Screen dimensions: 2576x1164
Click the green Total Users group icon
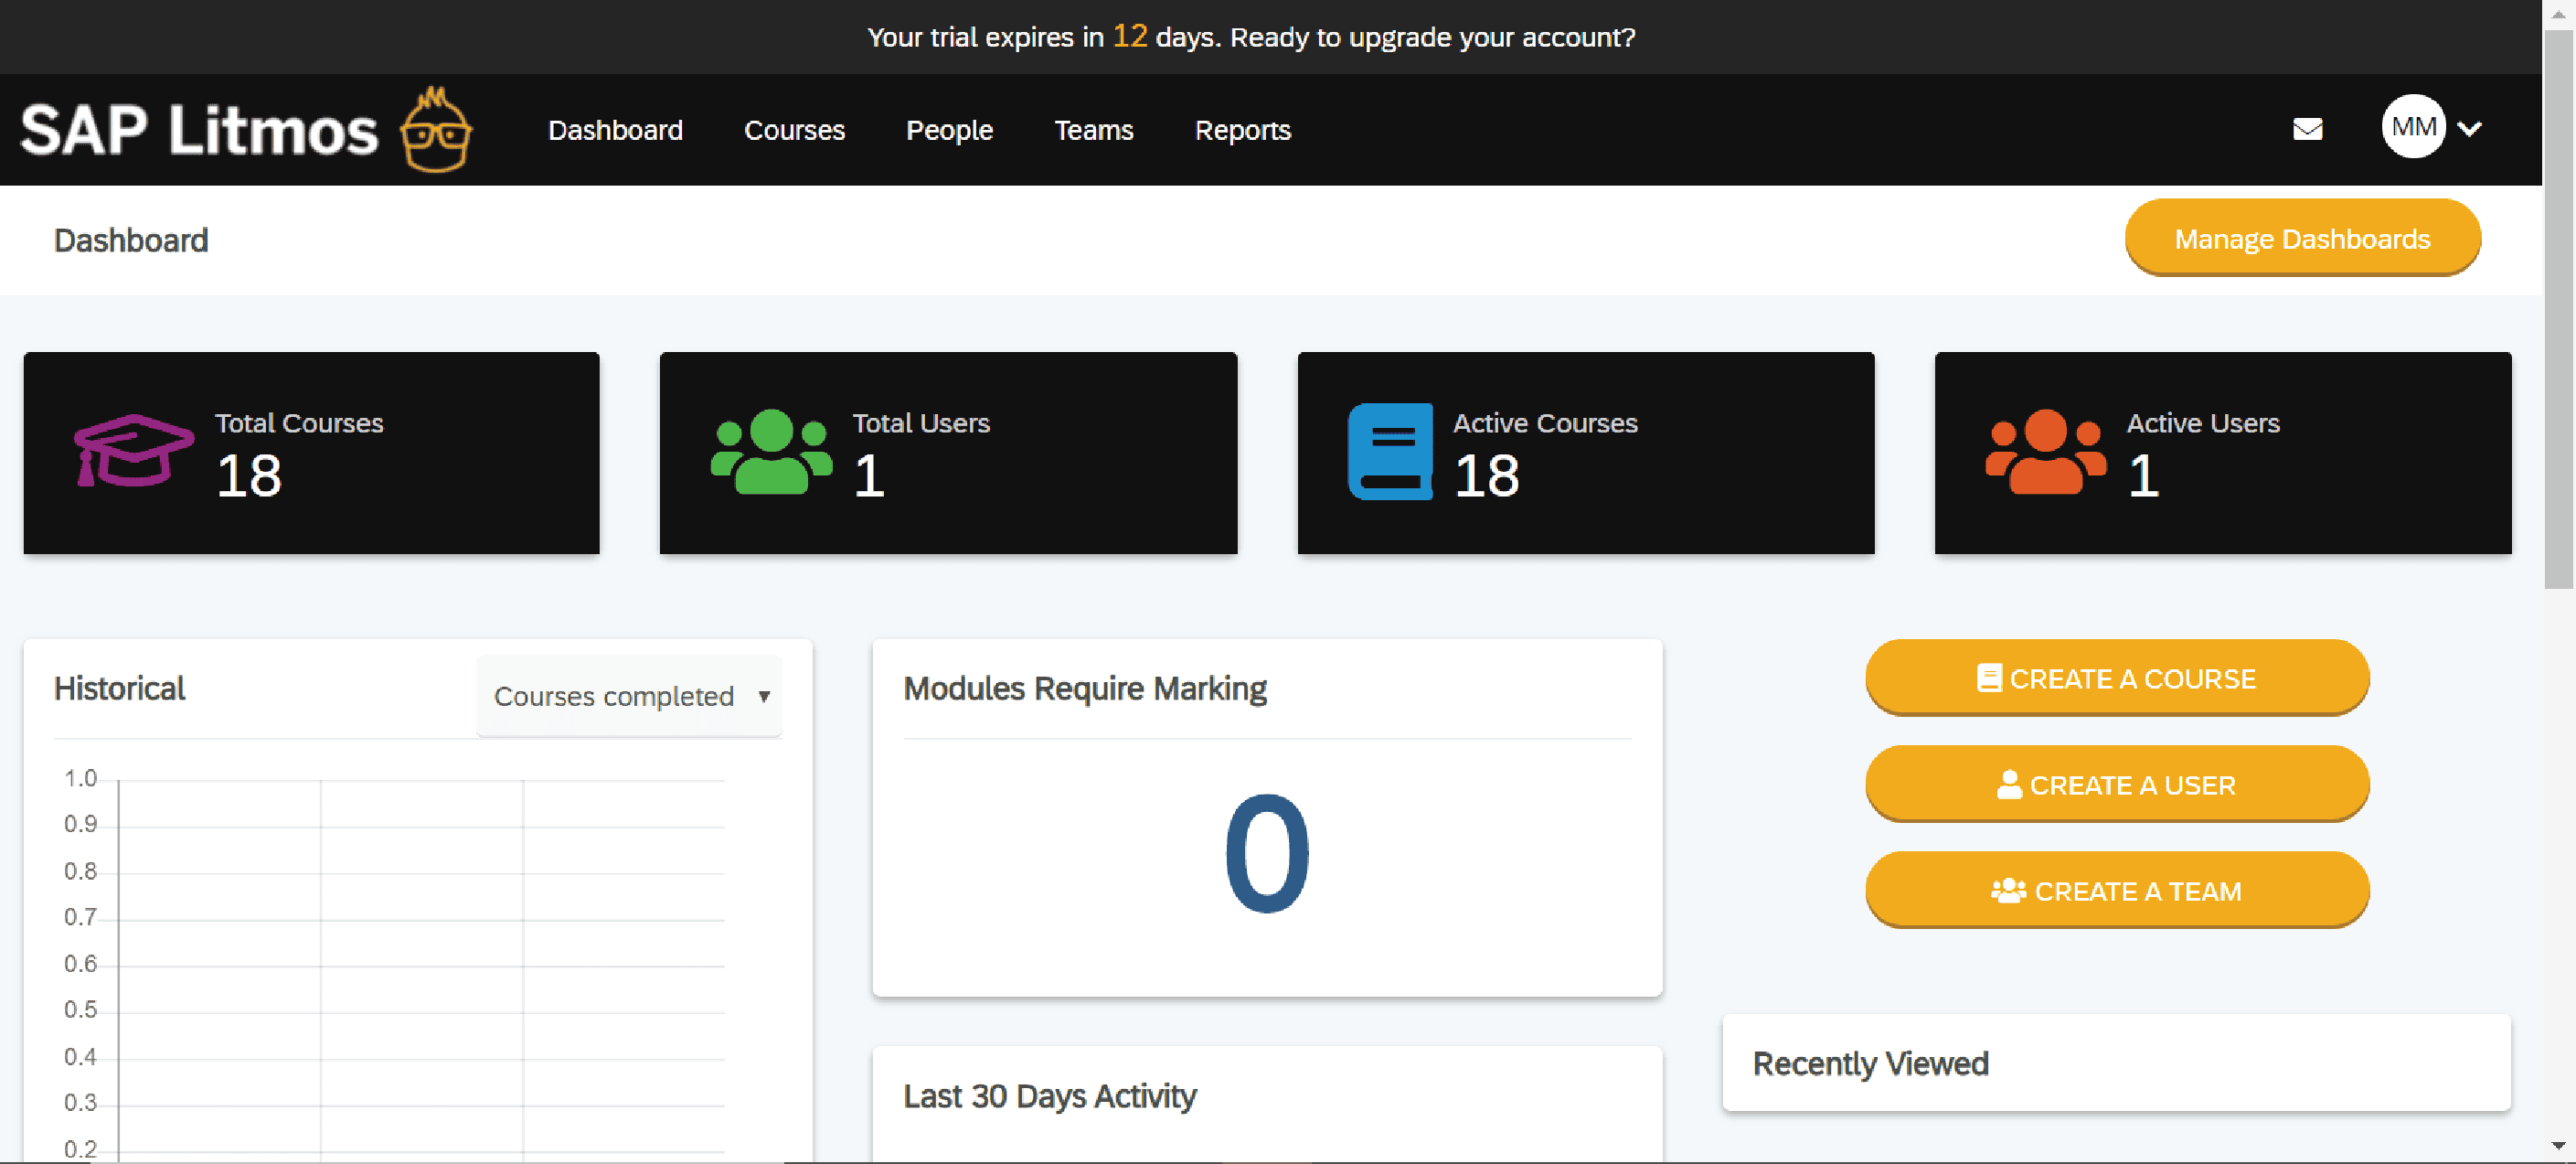click(771, 452)
